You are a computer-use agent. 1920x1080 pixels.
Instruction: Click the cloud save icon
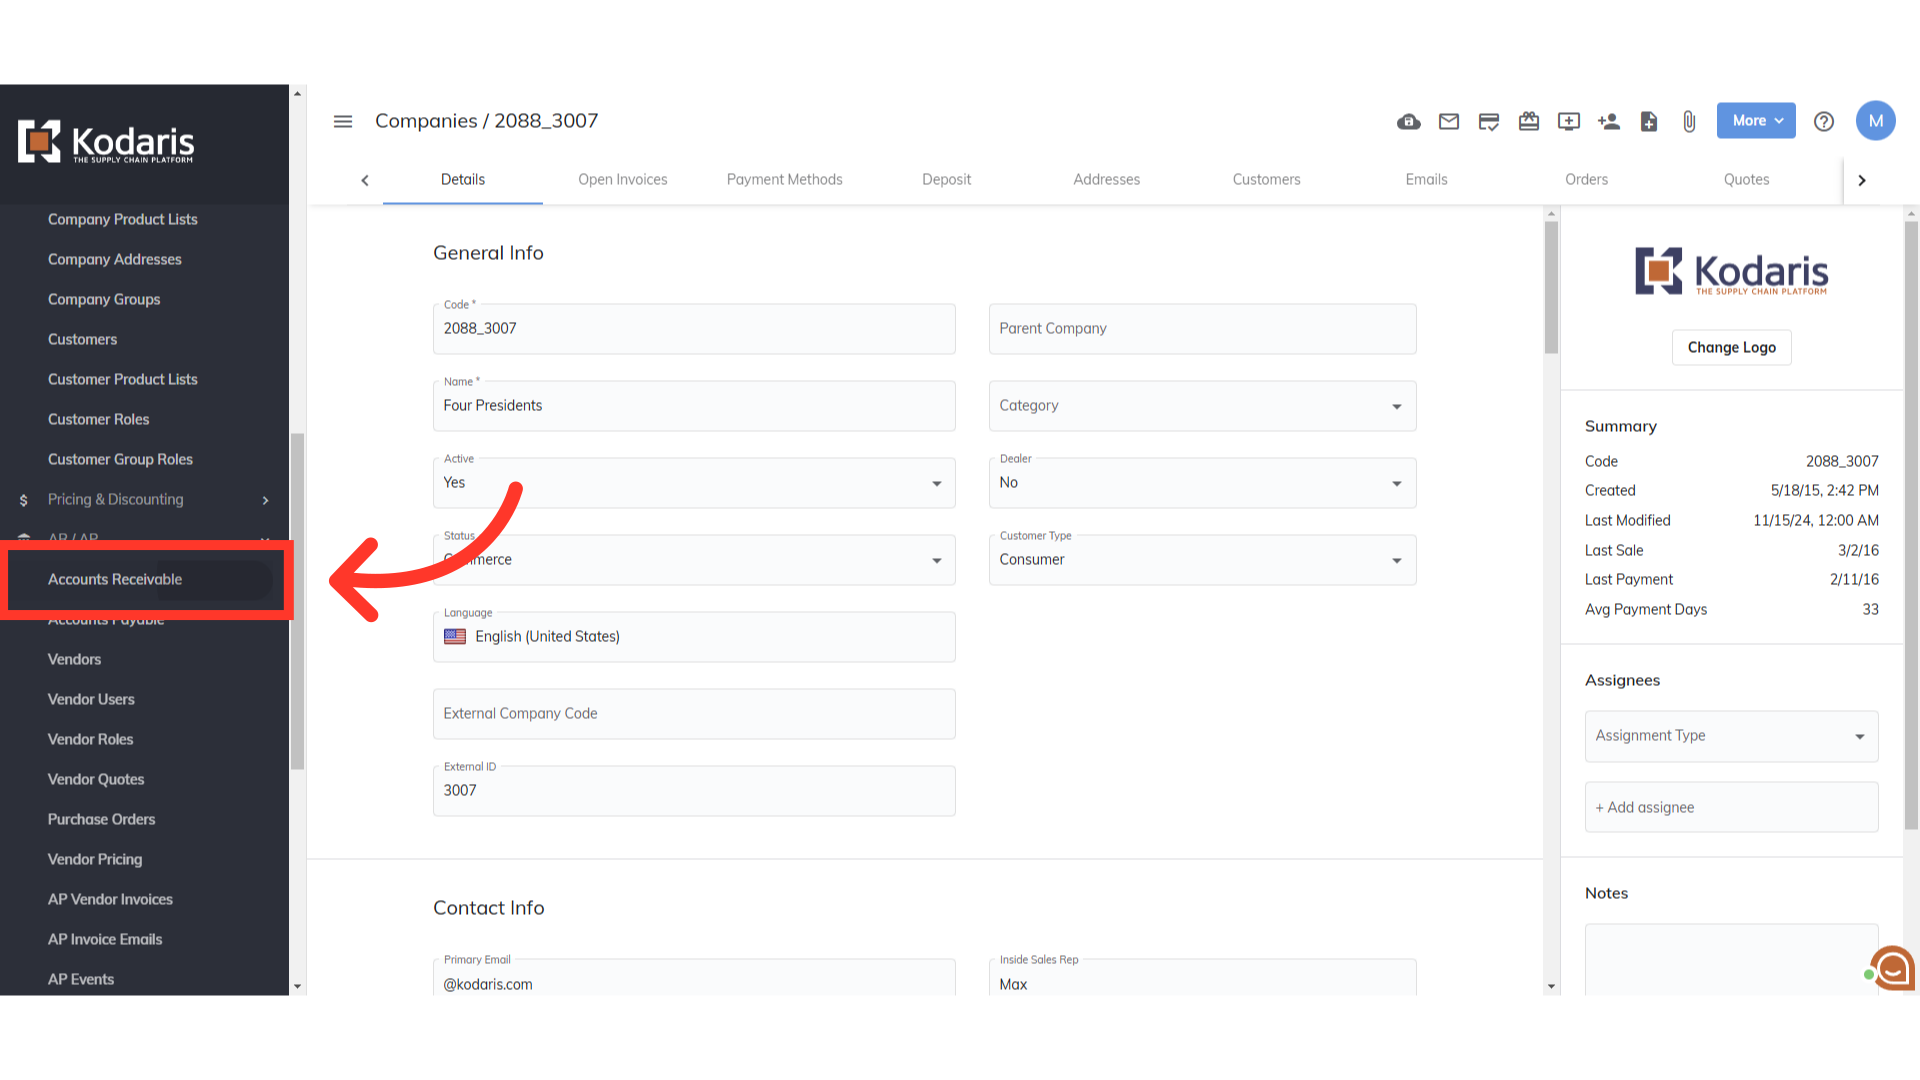pos(1409,121)
